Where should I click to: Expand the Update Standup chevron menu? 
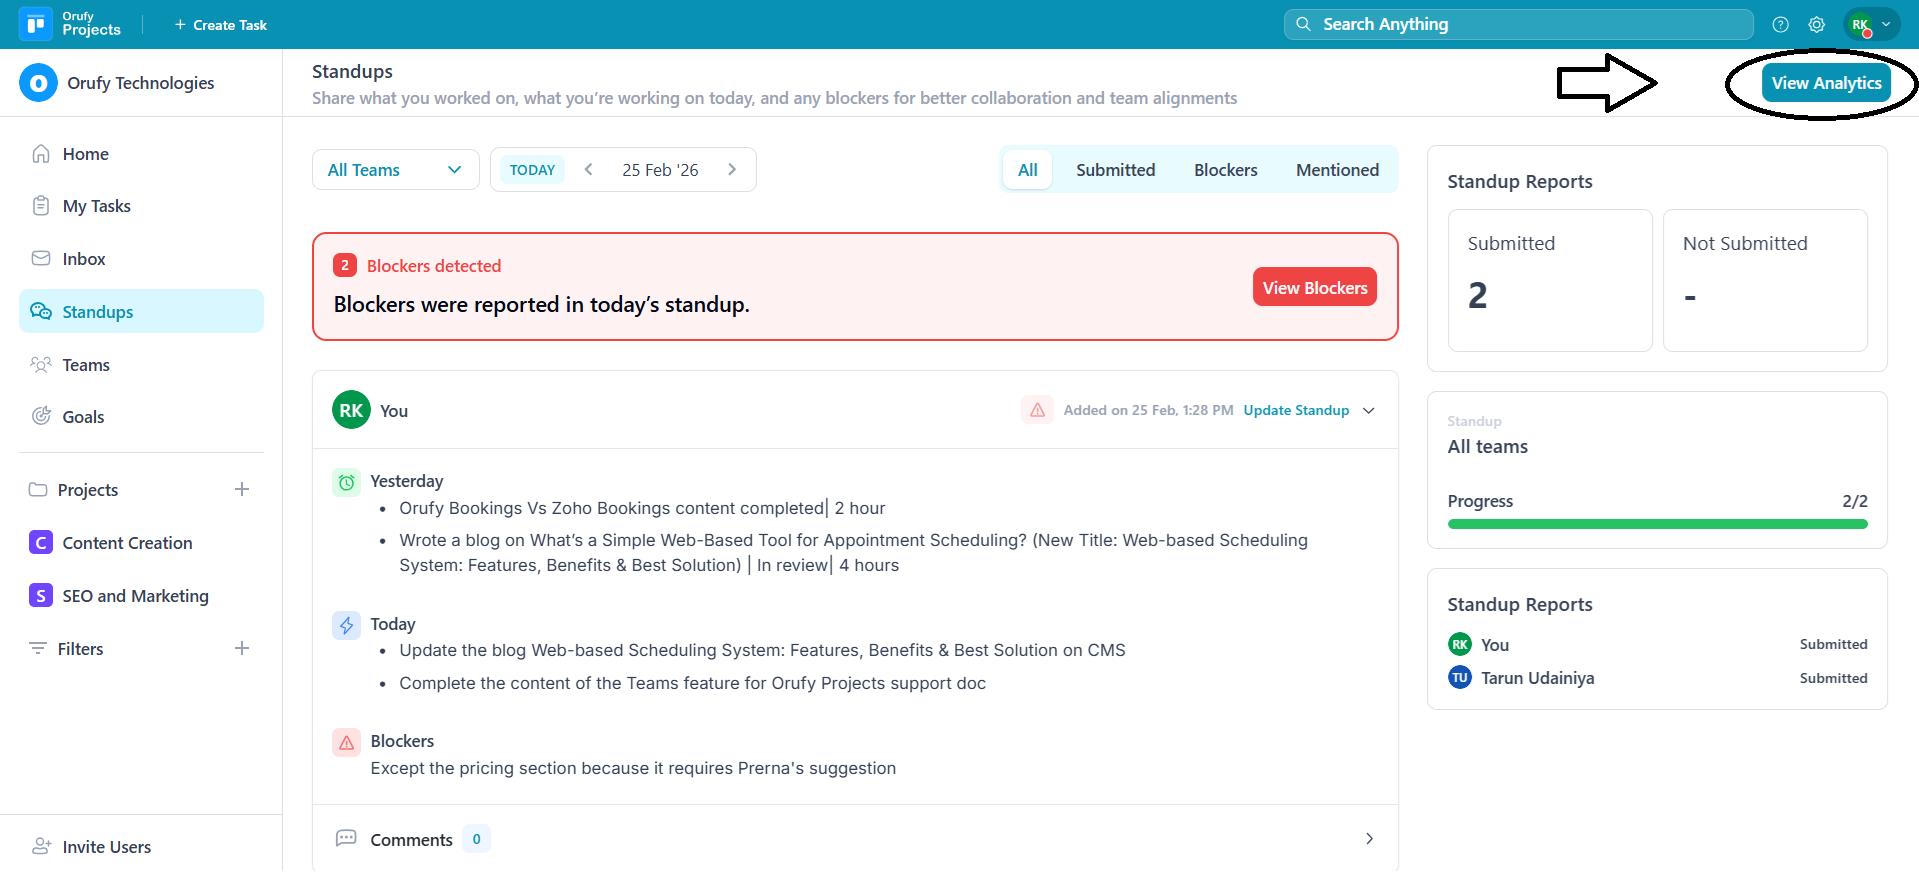pyautogui.click(x=1369, y=410)
